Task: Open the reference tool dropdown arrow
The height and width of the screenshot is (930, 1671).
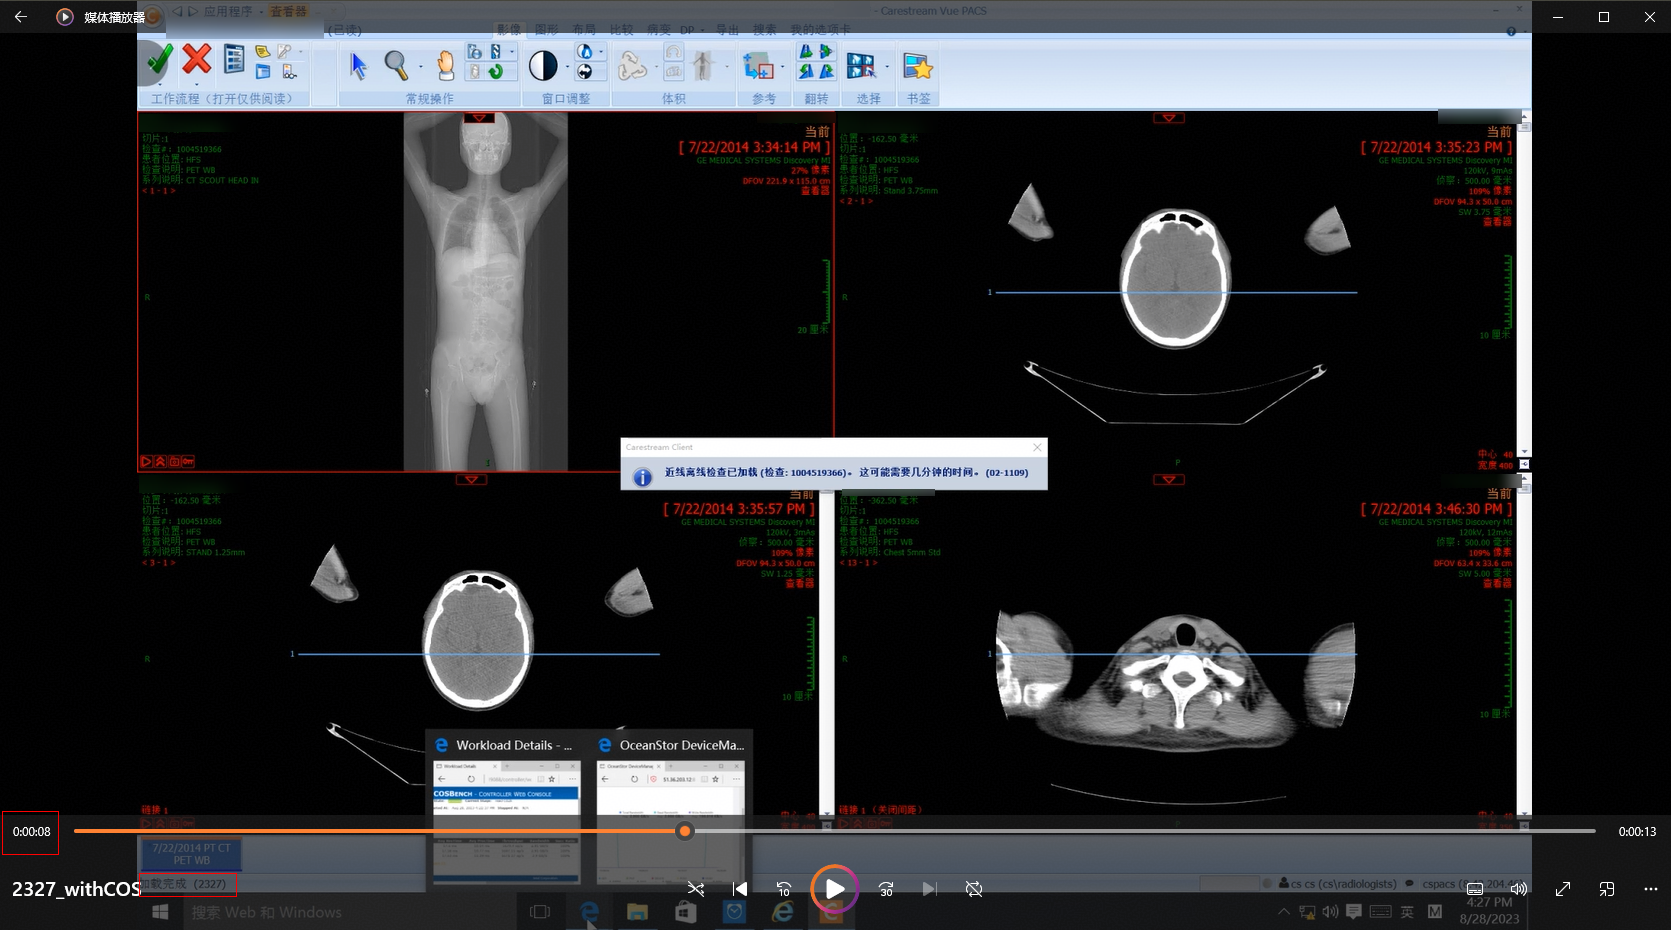Action: [782, 68]
